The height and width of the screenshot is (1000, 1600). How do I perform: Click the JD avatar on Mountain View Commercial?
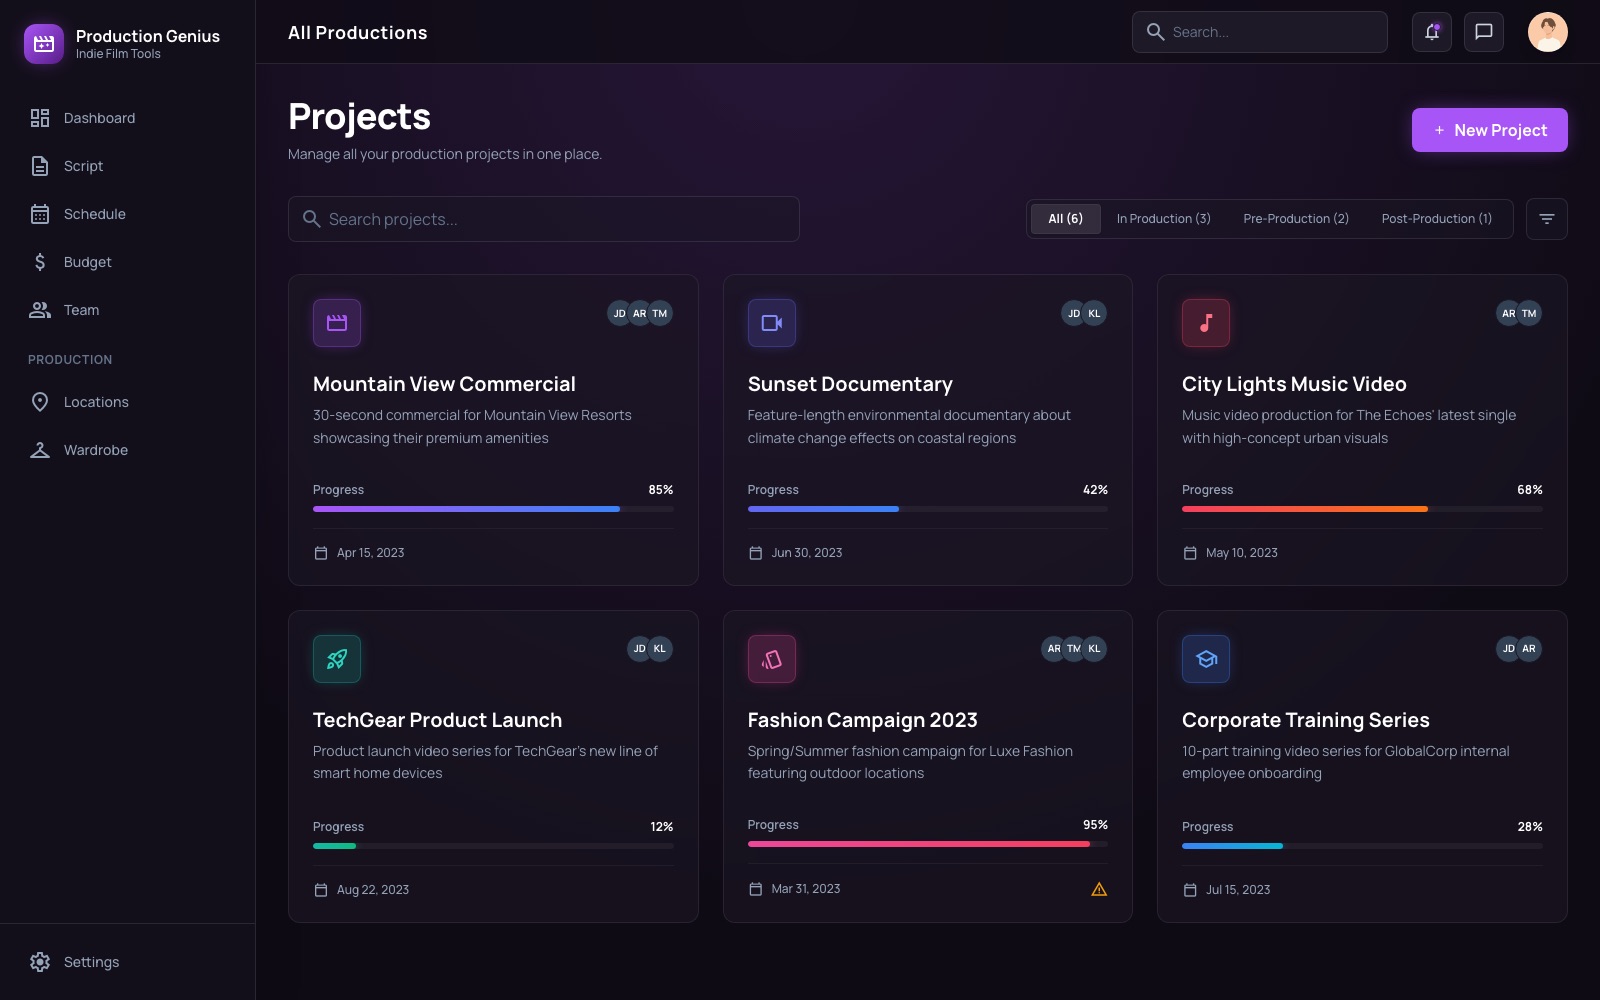point(620,313)
